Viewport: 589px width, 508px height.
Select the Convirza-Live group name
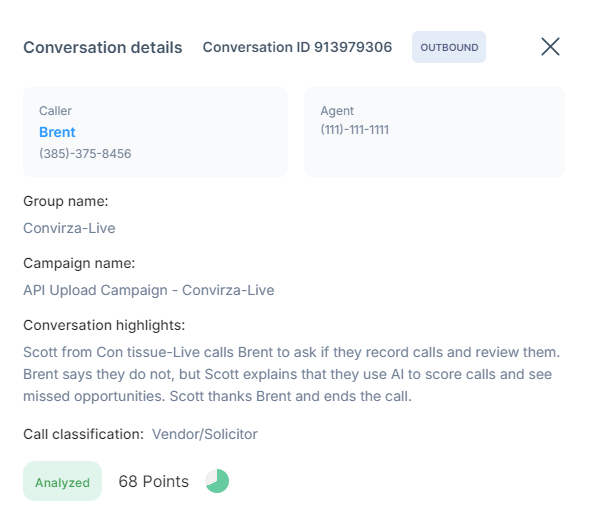pos(69,228)
